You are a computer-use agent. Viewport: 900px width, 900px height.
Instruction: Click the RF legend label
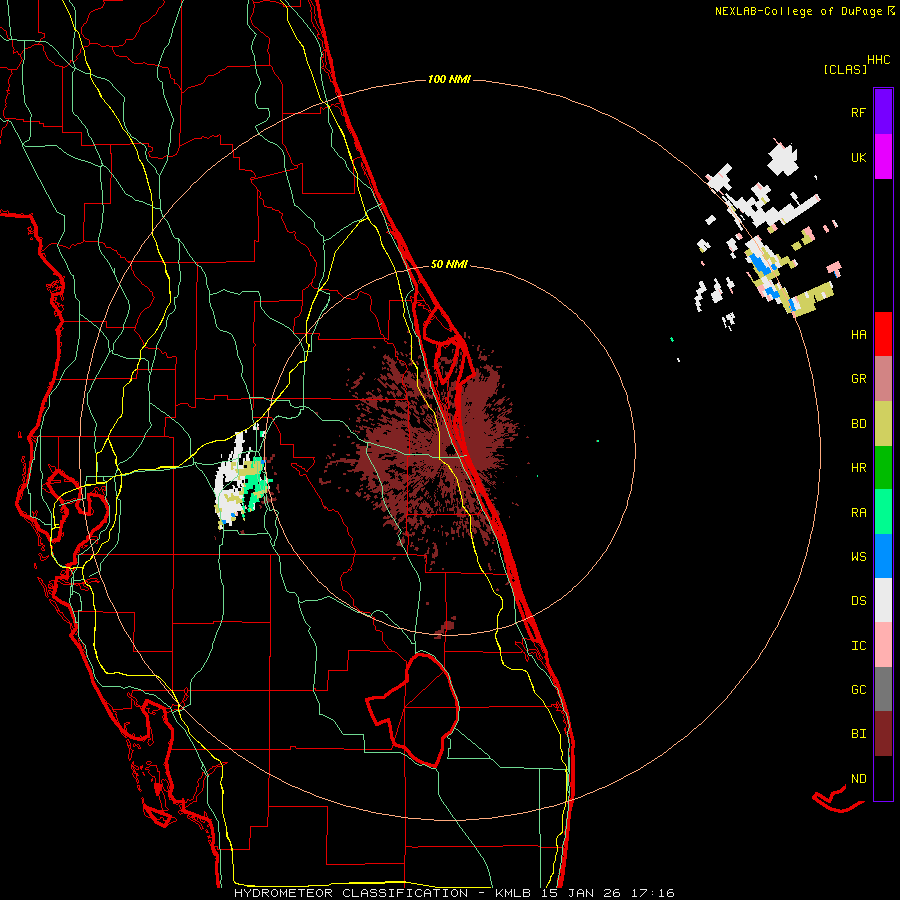click(858, 112)
